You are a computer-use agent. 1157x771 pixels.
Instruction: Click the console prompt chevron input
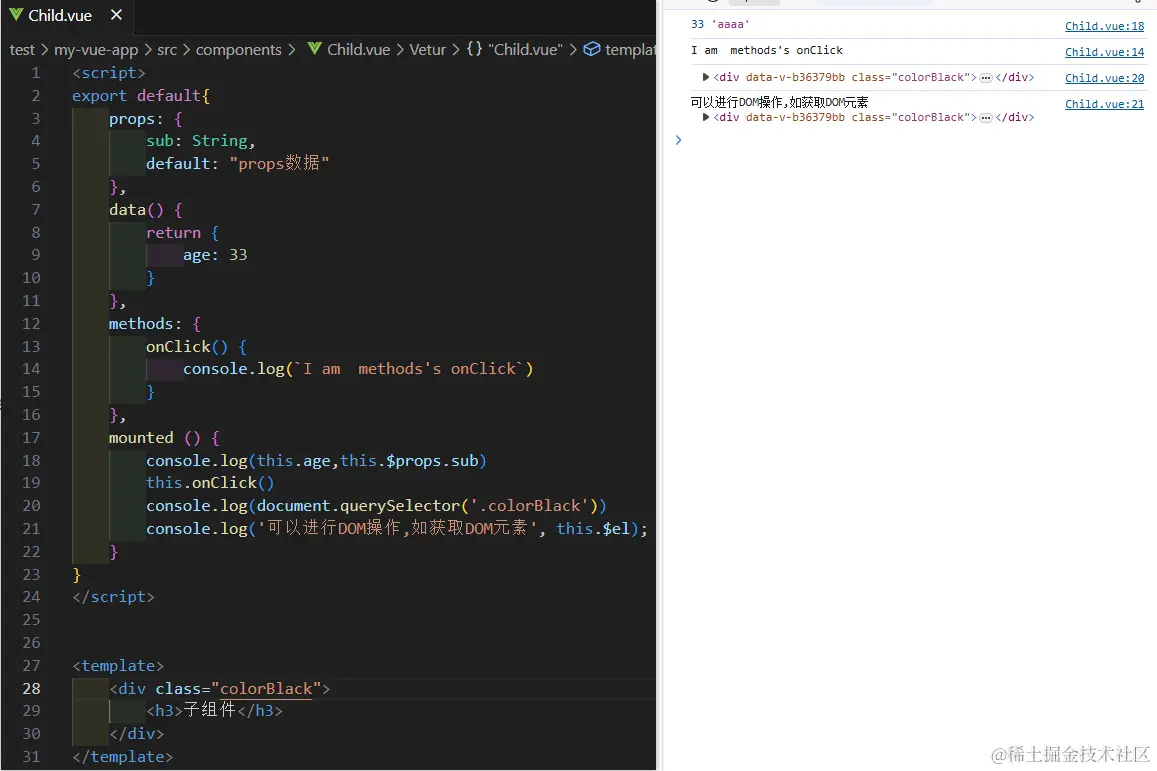[678, 140]
